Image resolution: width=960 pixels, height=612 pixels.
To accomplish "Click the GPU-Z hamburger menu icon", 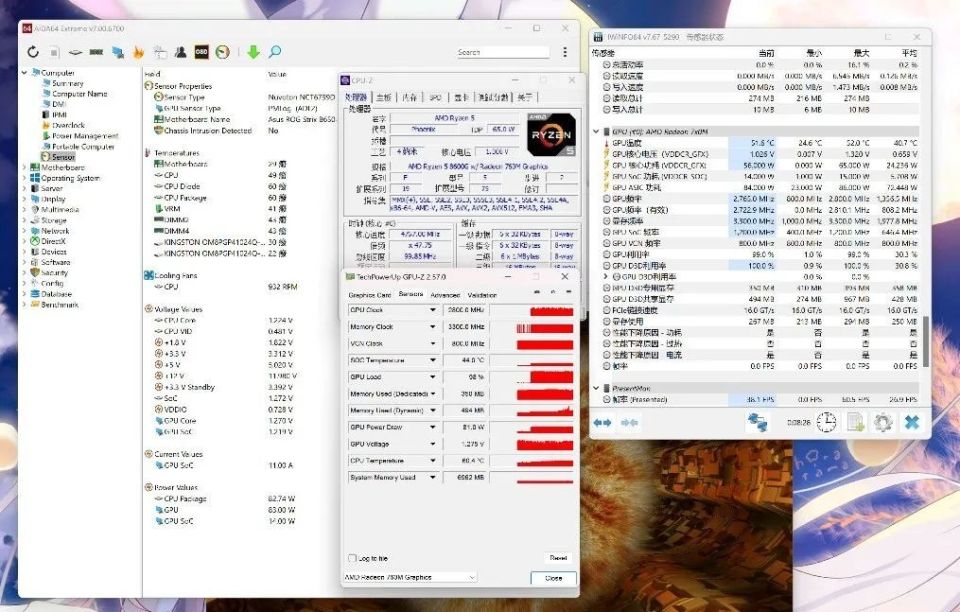I will (568, 292).
